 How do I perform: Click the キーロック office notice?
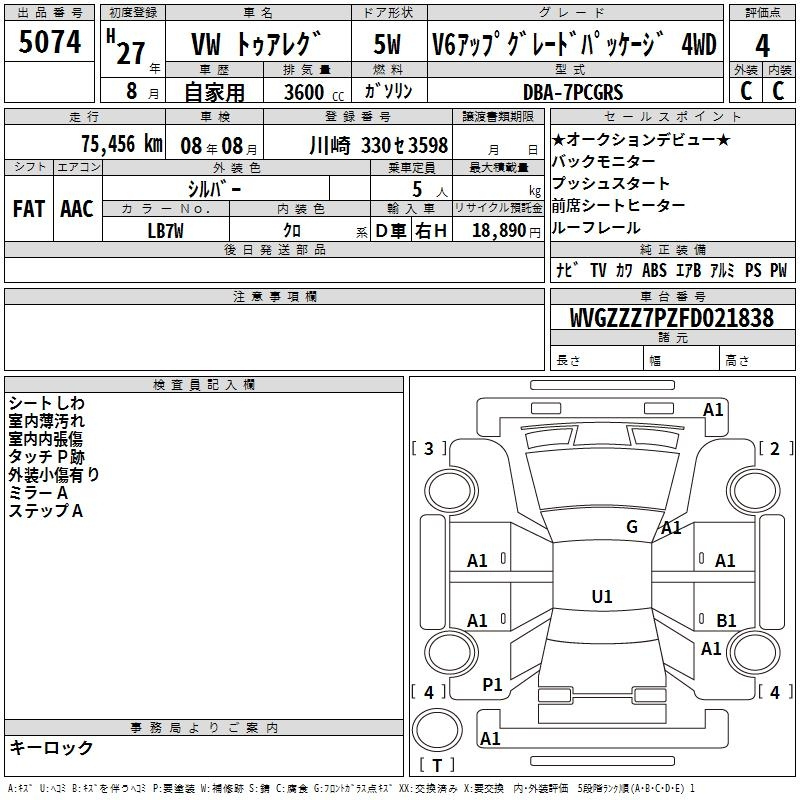(51, 748)
